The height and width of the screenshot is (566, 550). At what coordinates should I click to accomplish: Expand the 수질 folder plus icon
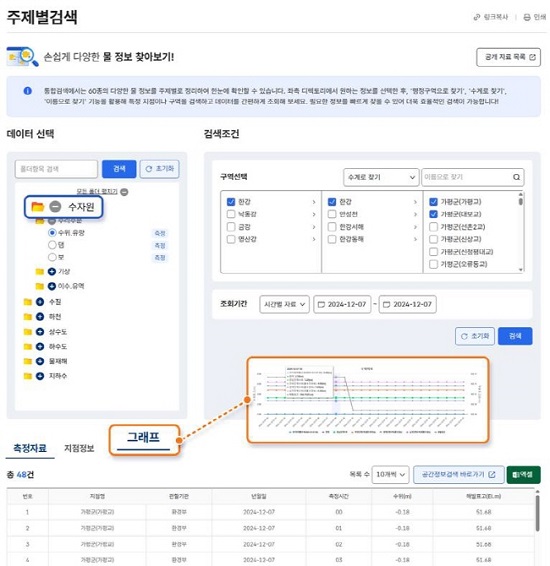point(40,301)
